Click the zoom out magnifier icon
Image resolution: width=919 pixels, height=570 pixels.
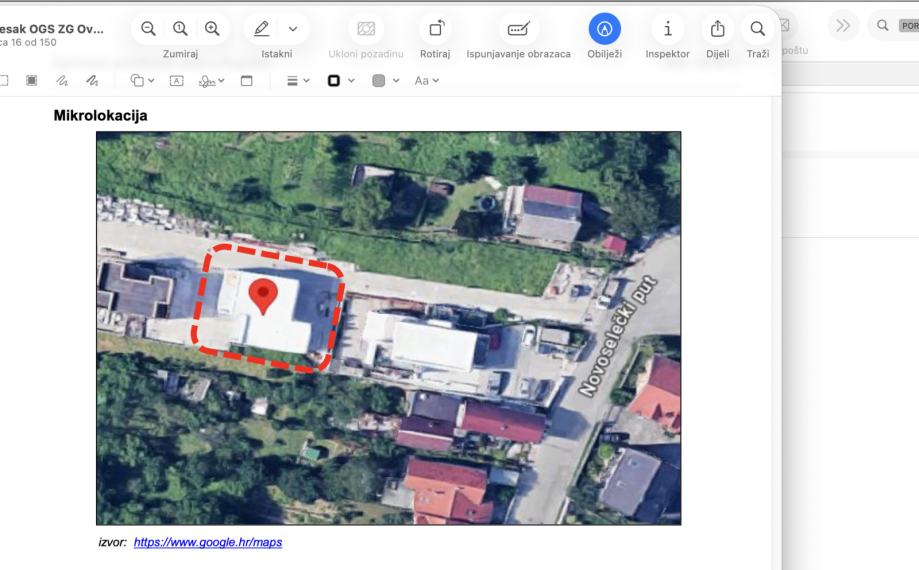(148, 29)
